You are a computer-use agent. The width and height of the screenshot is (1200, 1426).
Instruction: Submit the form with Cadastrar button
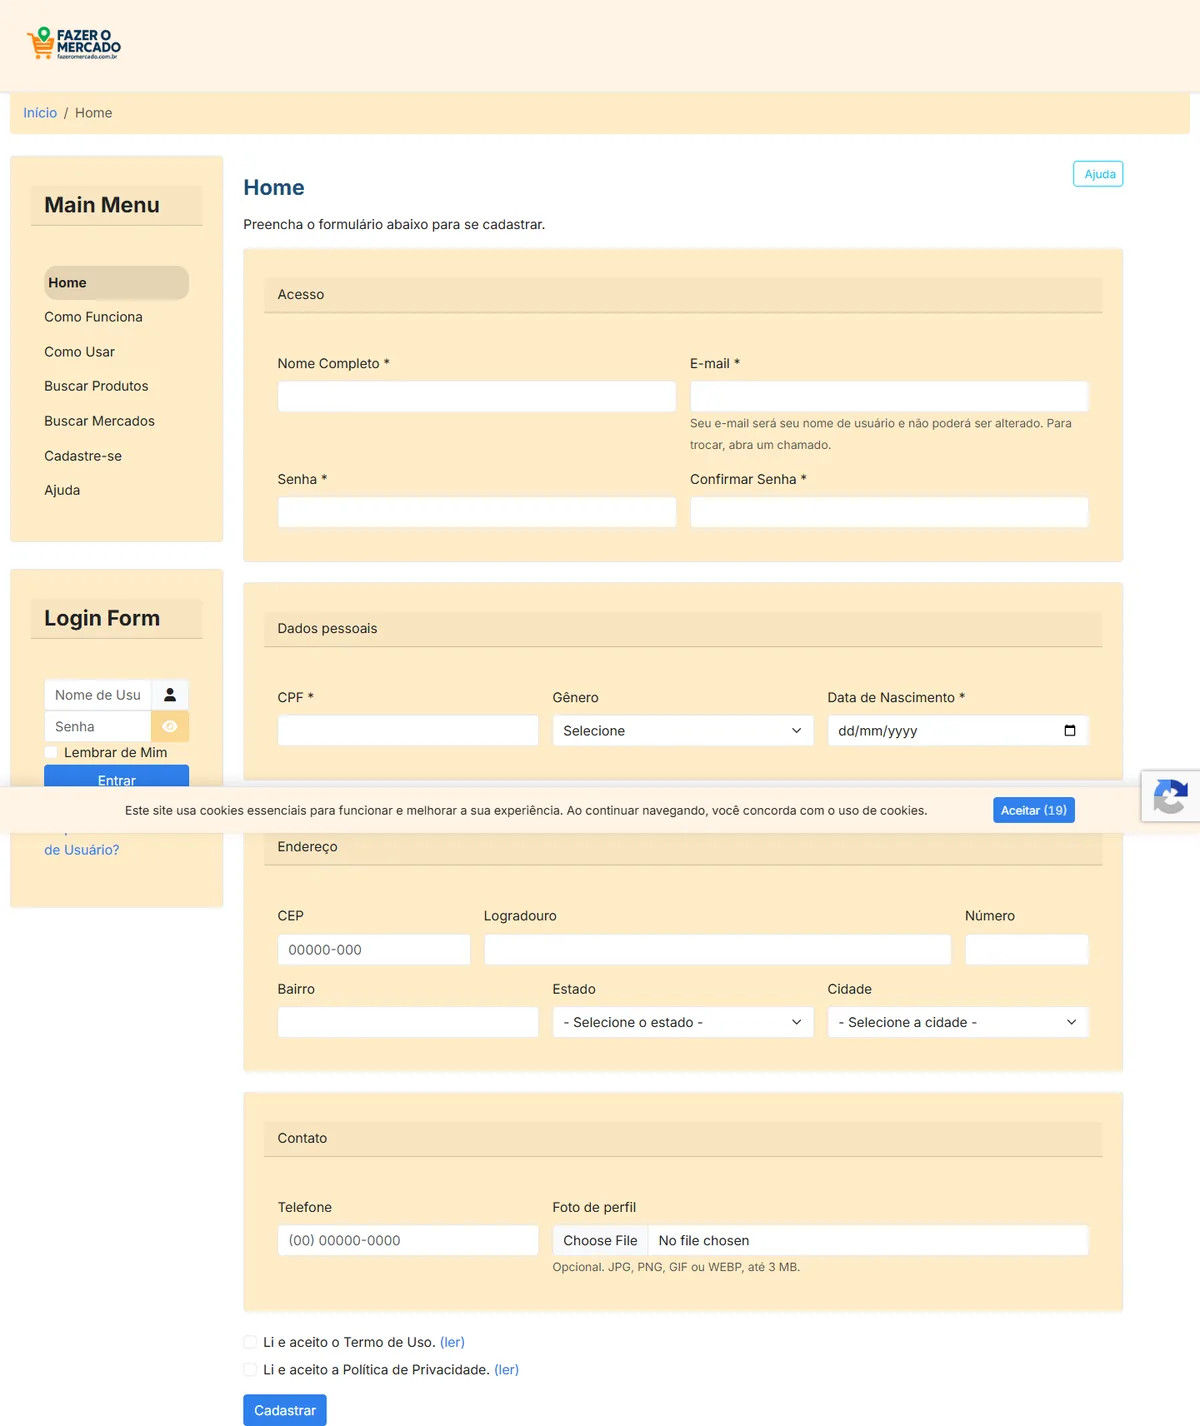point(285,1410)
